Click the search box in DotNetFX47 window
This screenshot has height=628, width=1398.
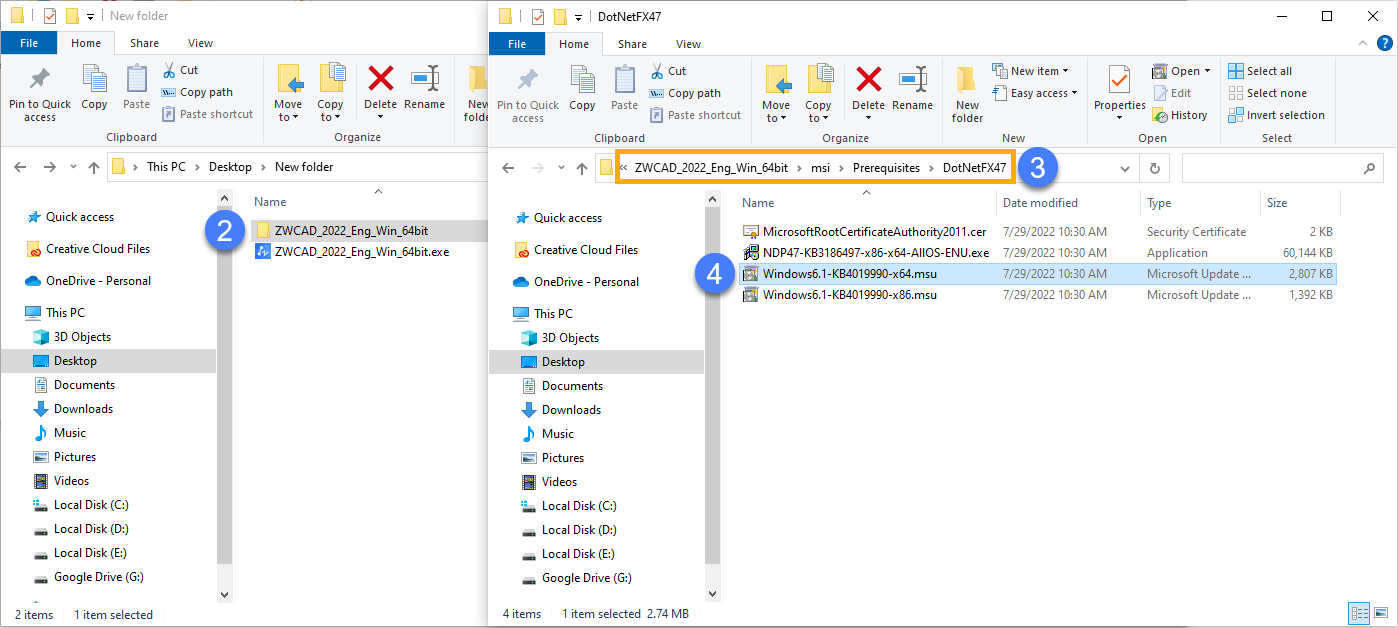coord(1282,169)
